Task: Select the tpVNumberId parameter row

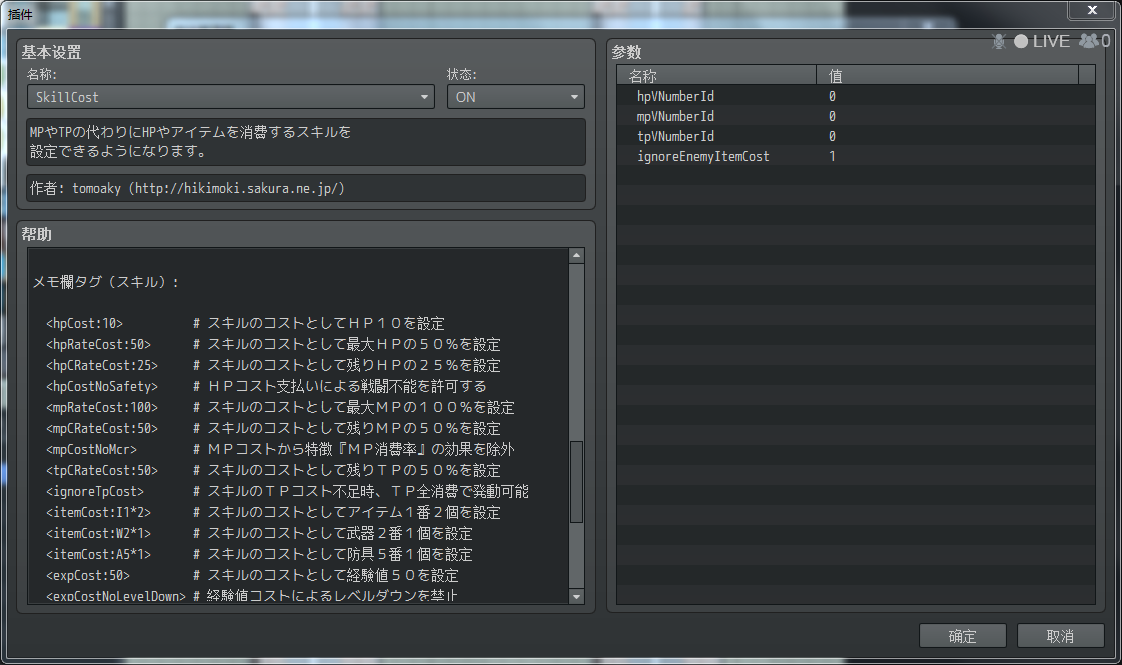Action: 856,136
